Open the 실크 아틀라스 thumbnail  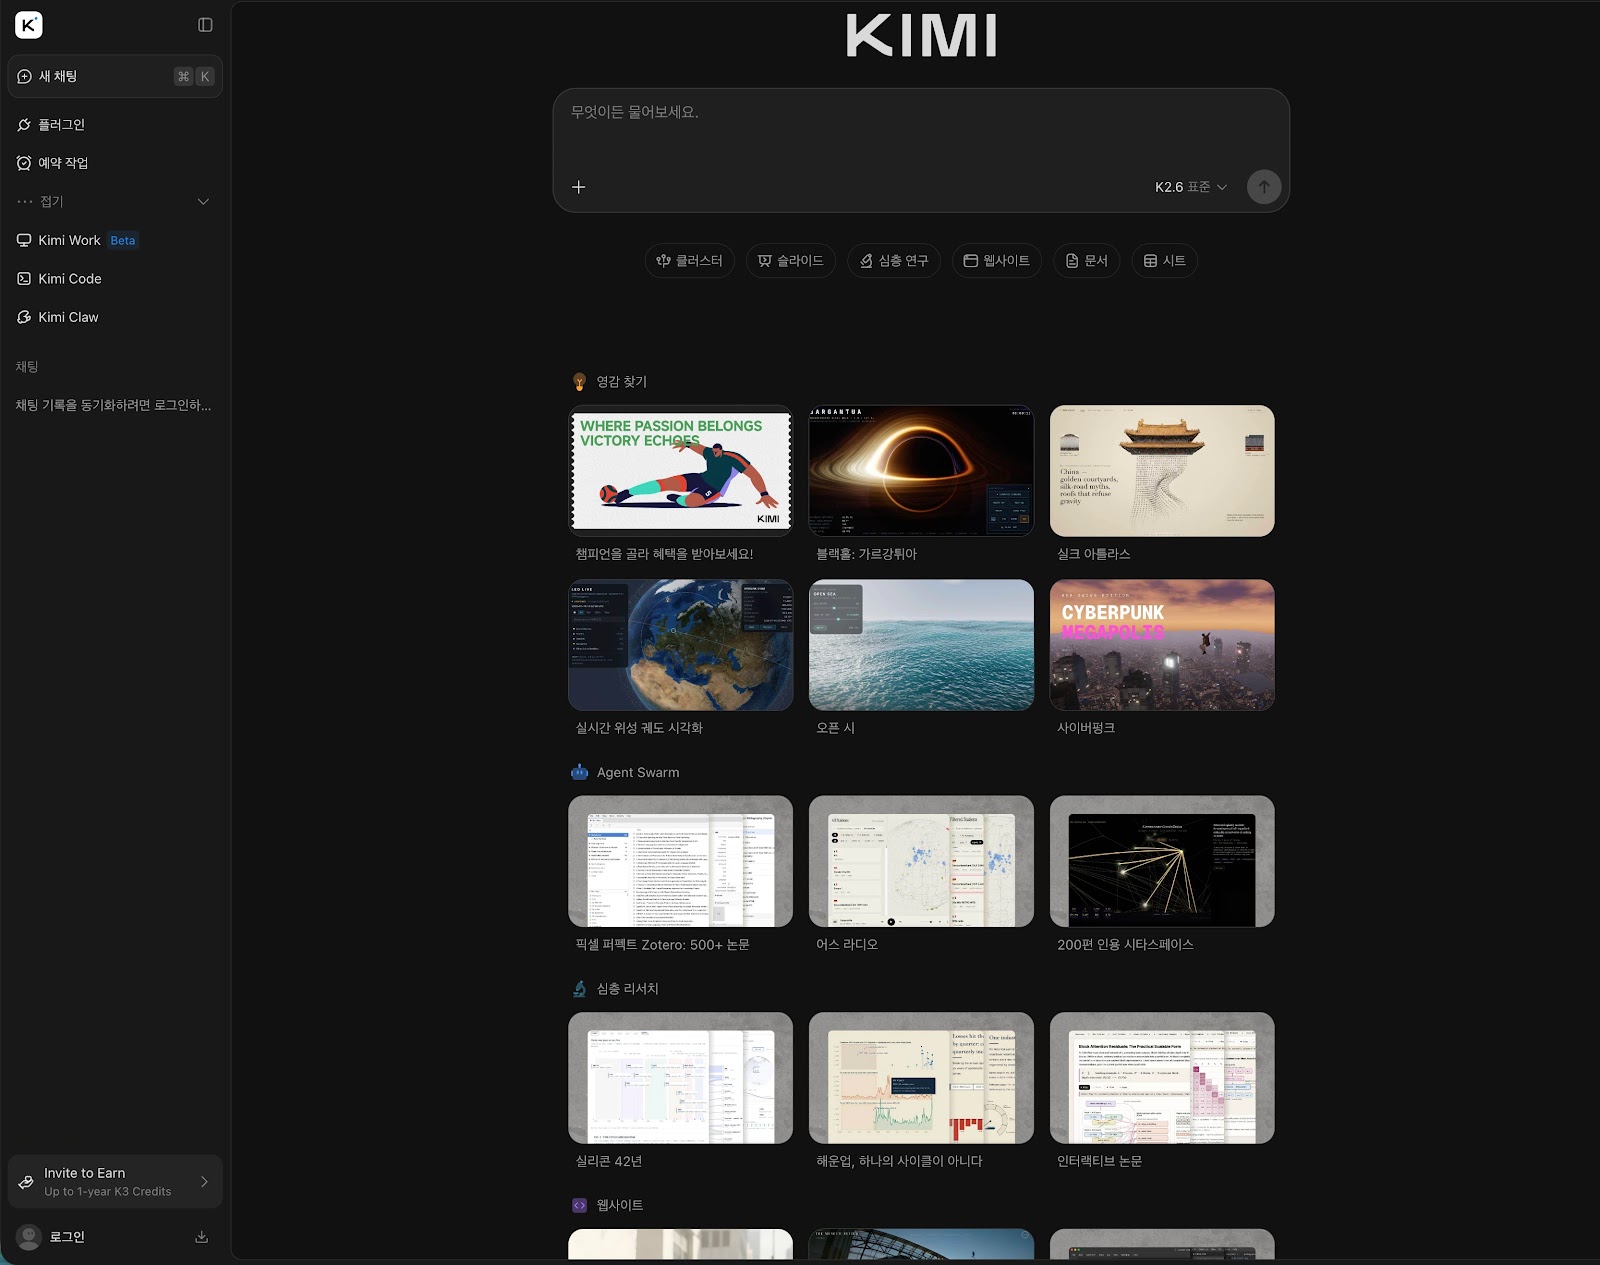tap(1162, 471)
